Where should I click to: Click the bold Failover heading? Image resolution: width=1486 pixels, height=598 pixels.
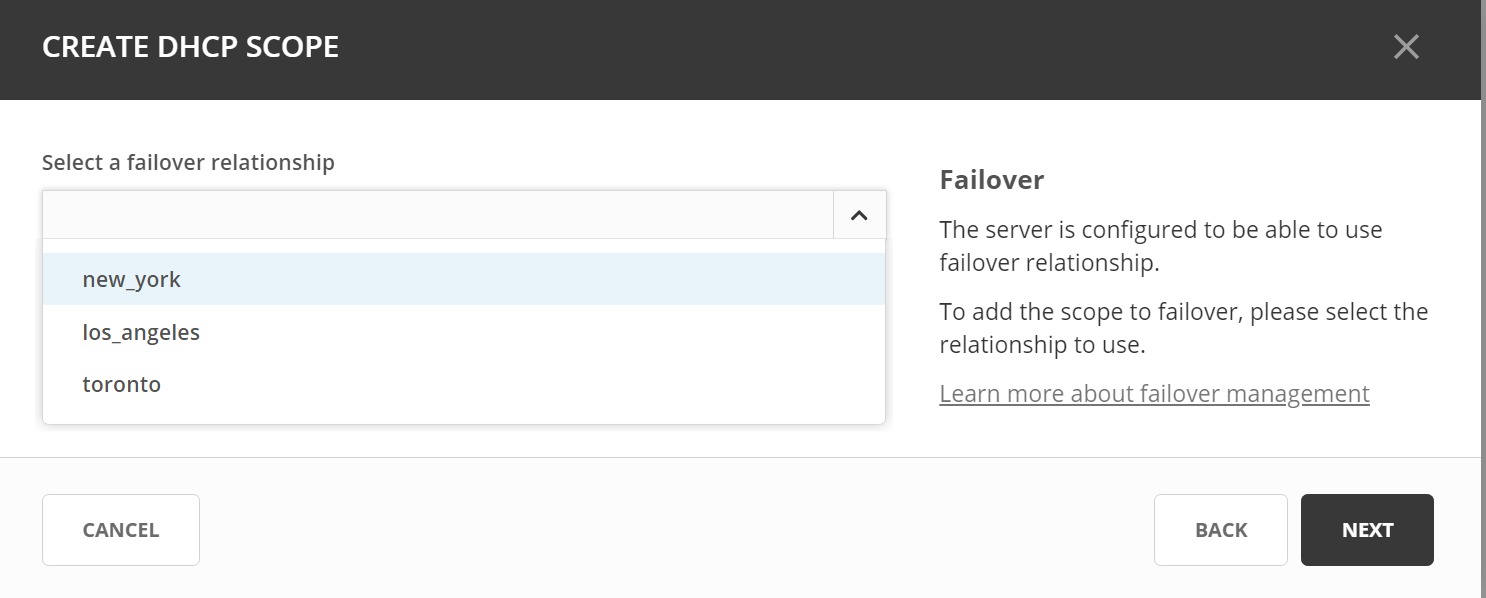(x=991, y=180)
